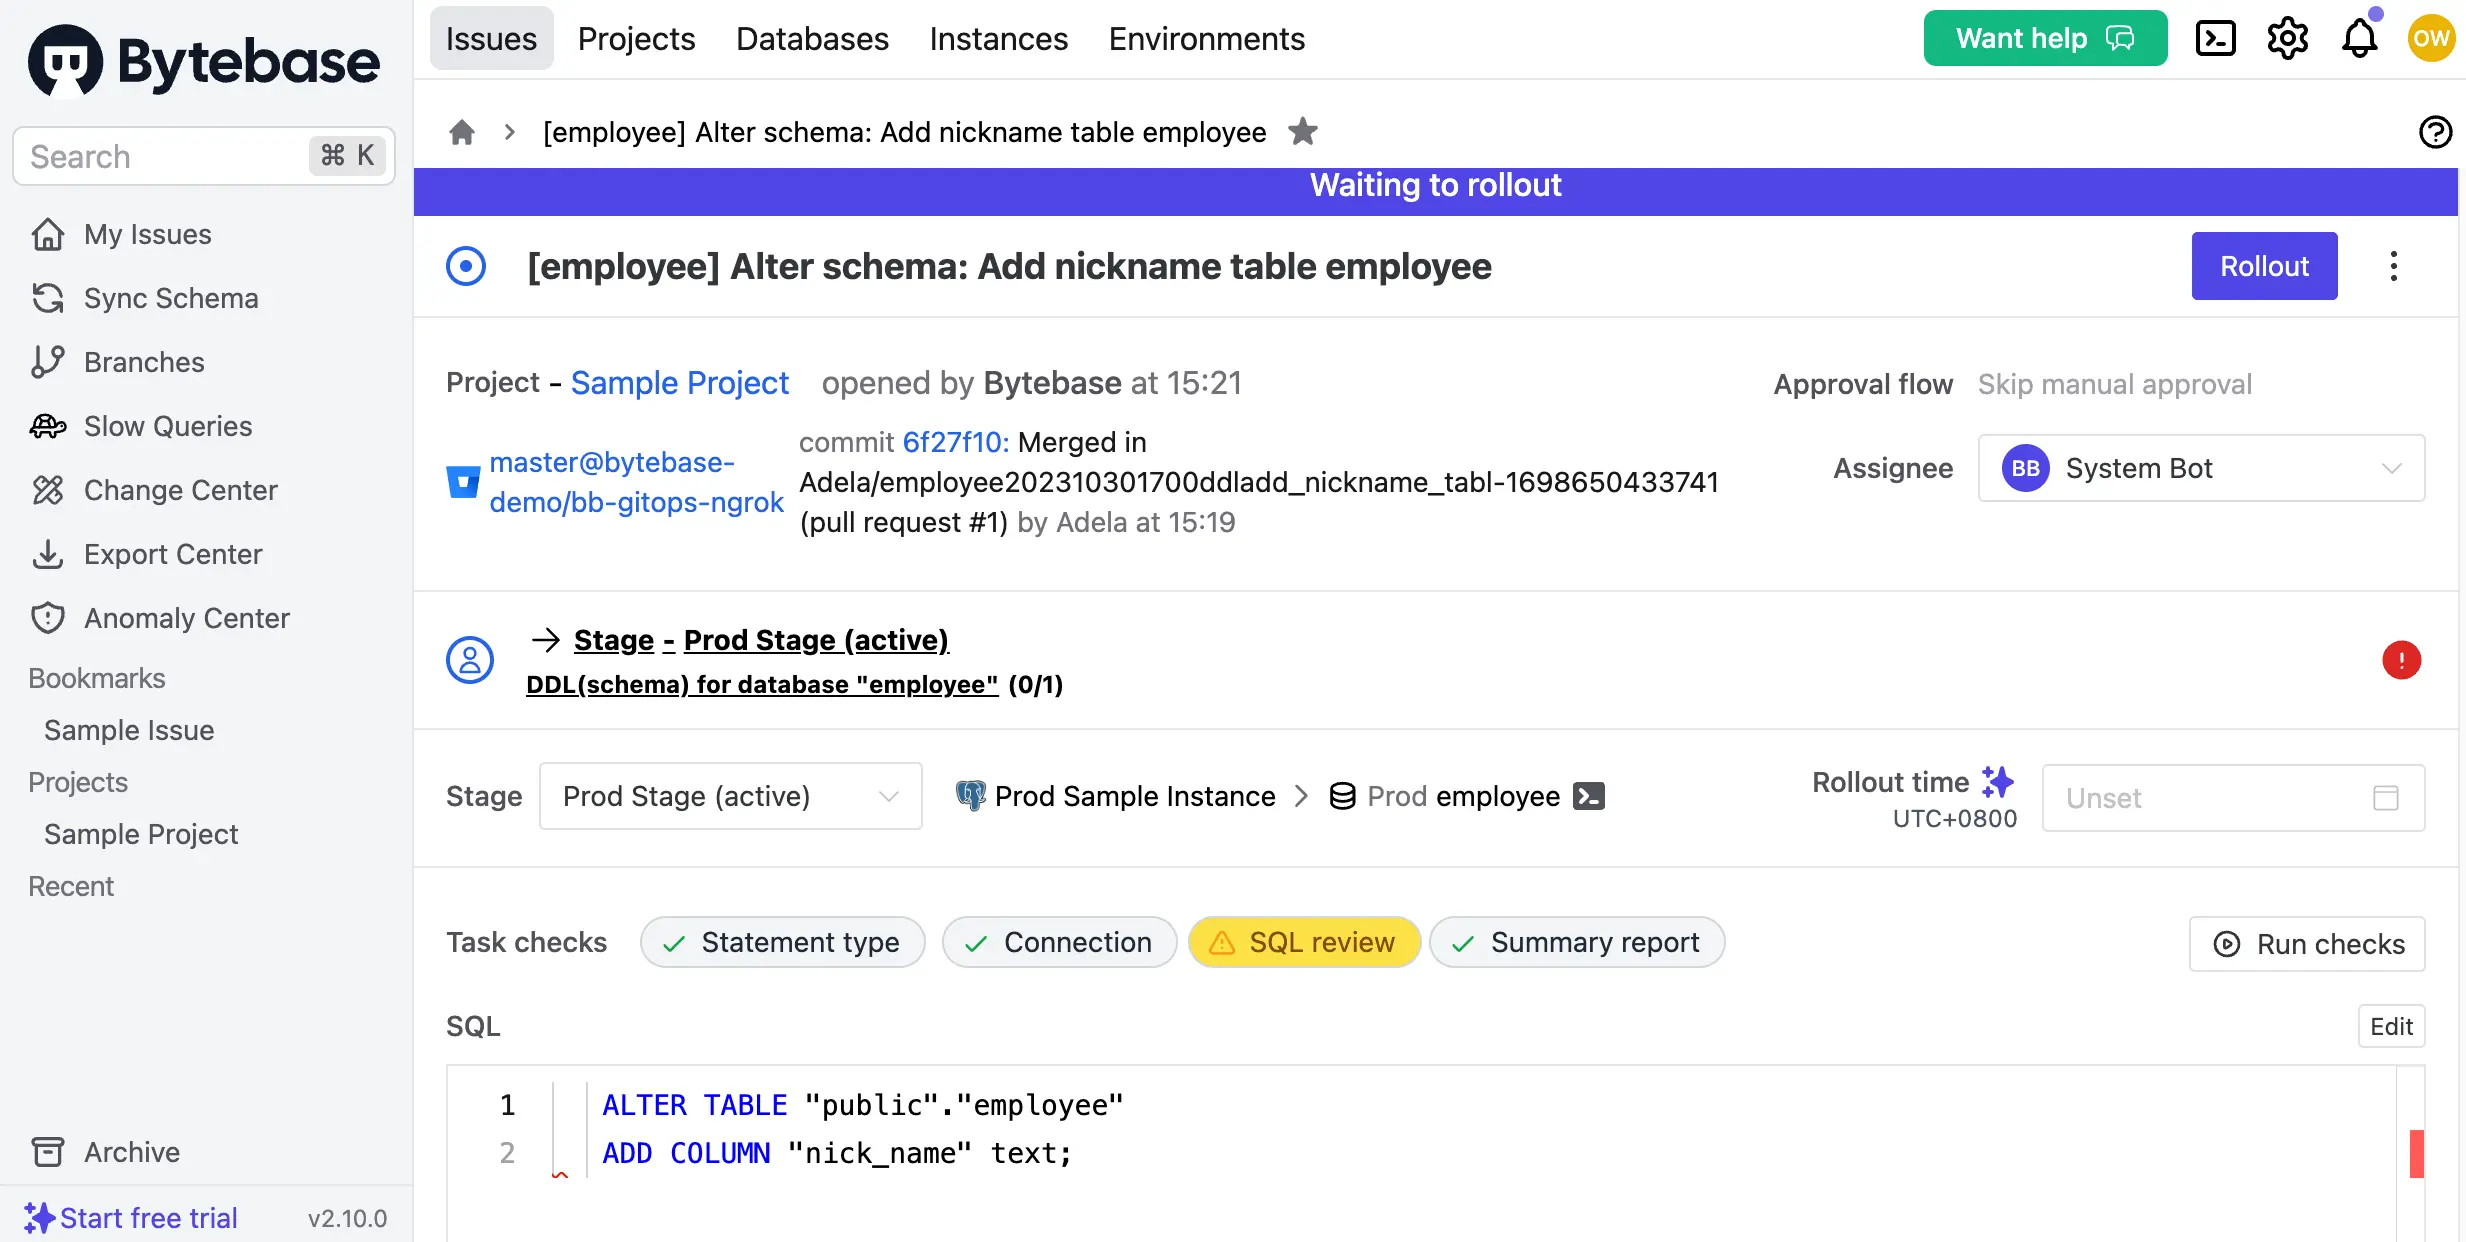
Task: Switch to the Projects tab
Action: pyautogui.click(x=636, y=39)
